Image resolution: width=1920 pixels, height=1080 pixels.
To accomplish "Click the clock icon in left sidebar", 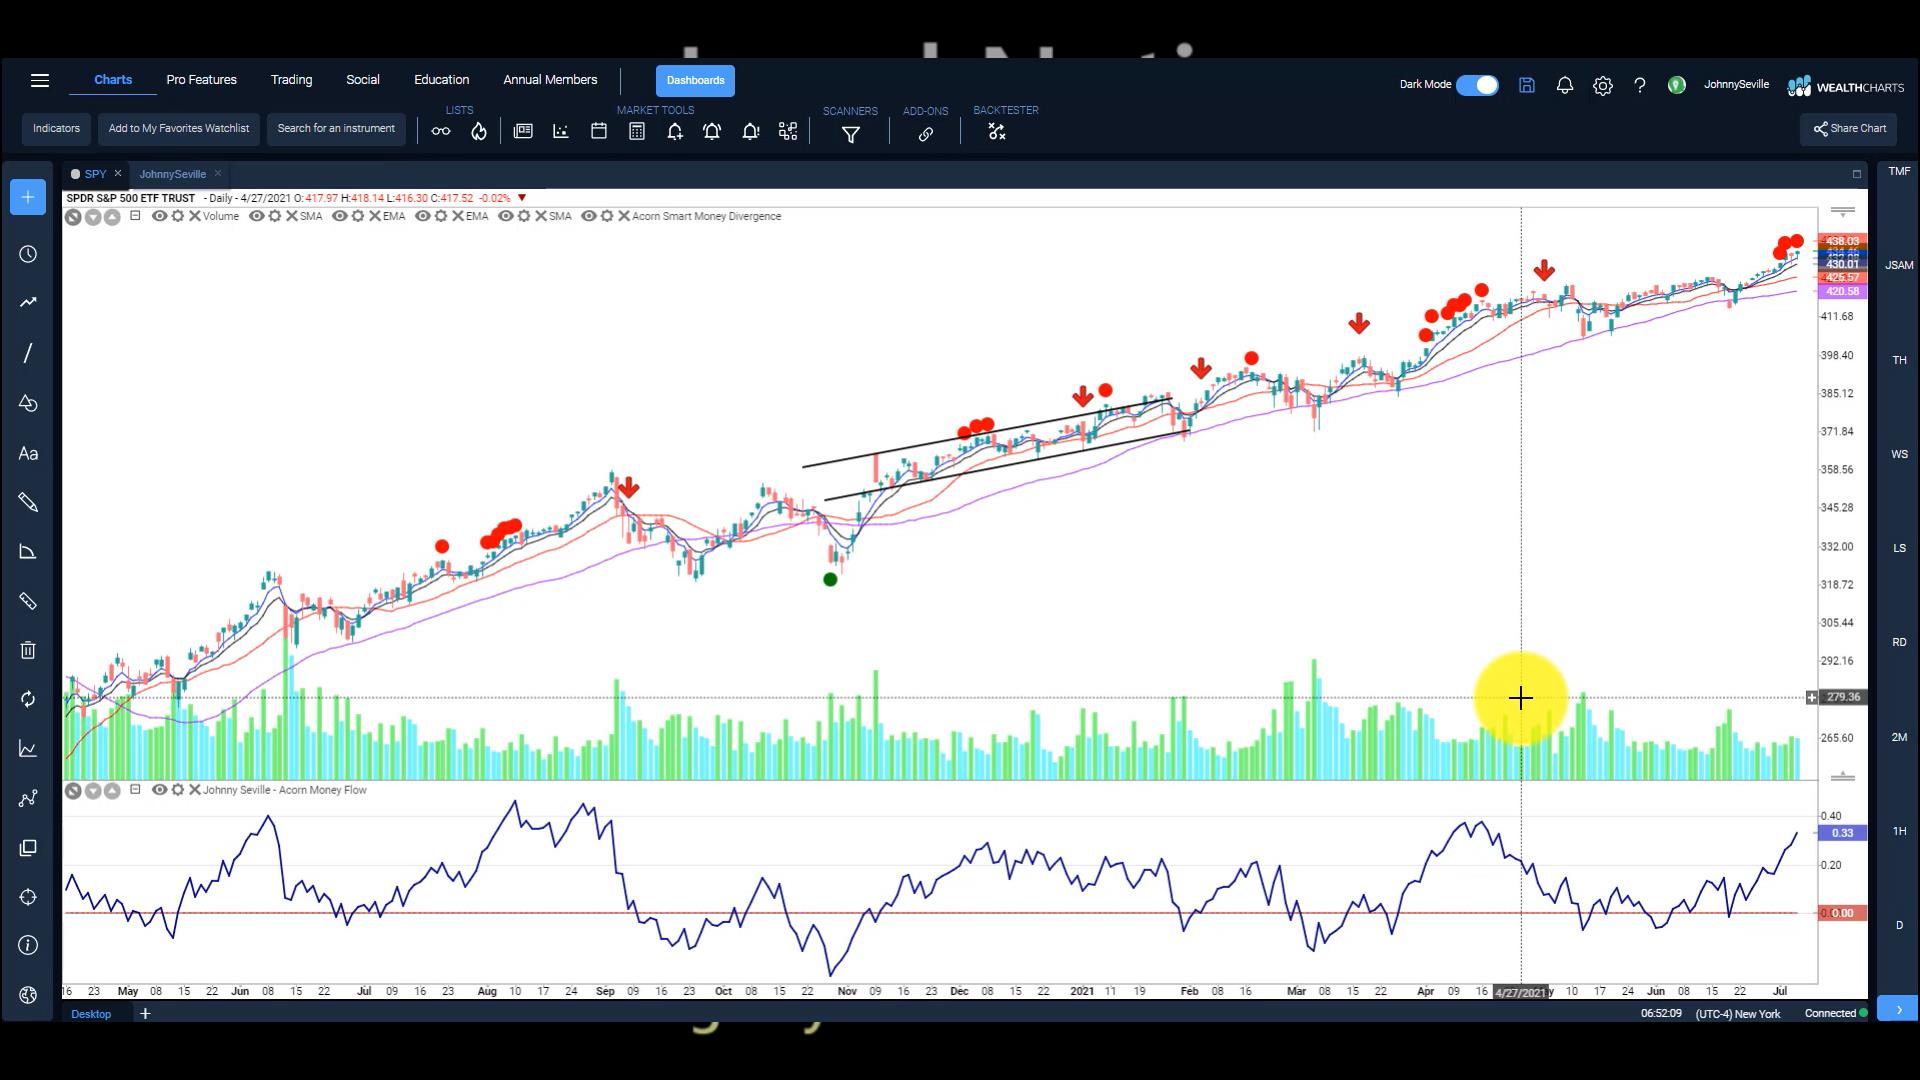I will coord(28,254).
